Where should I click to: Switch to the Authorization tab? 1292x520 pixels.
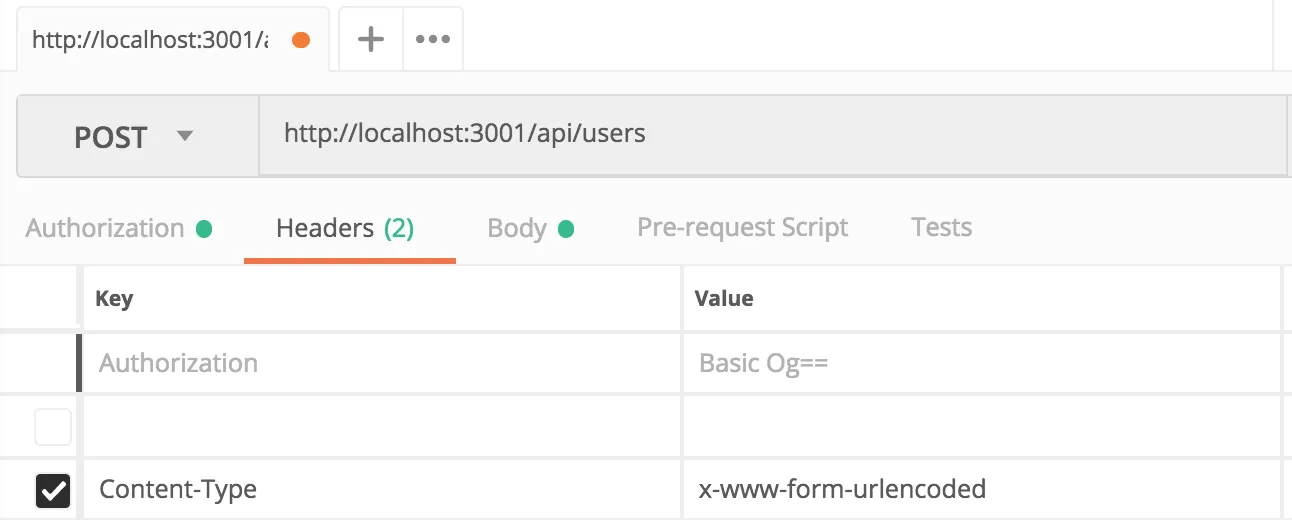pos(105,228)
